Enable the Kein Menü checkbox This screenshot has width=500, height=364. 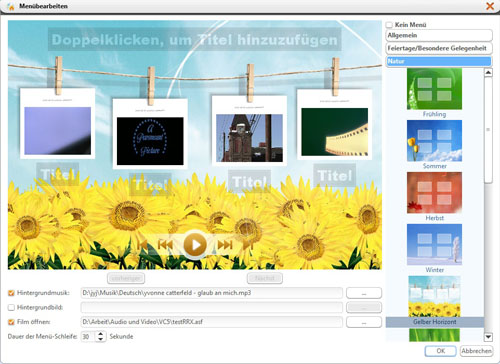pos(389,25)
